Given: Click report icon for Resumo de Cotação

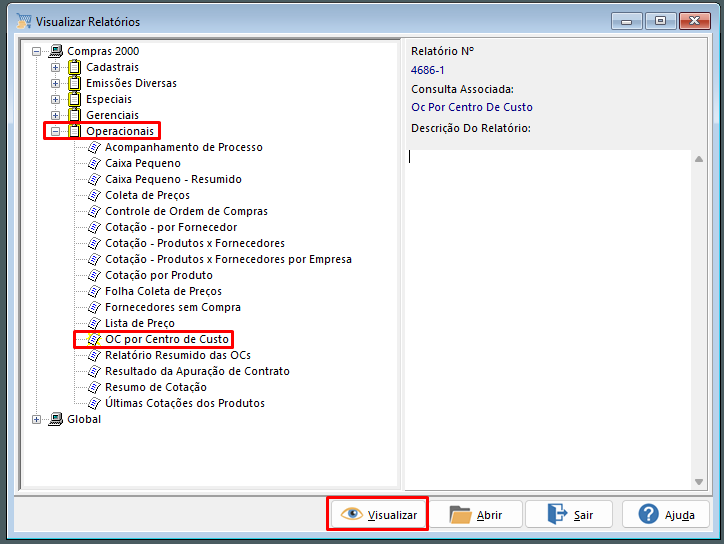Looking at the screenshot, I should click(x=94, y=387).
